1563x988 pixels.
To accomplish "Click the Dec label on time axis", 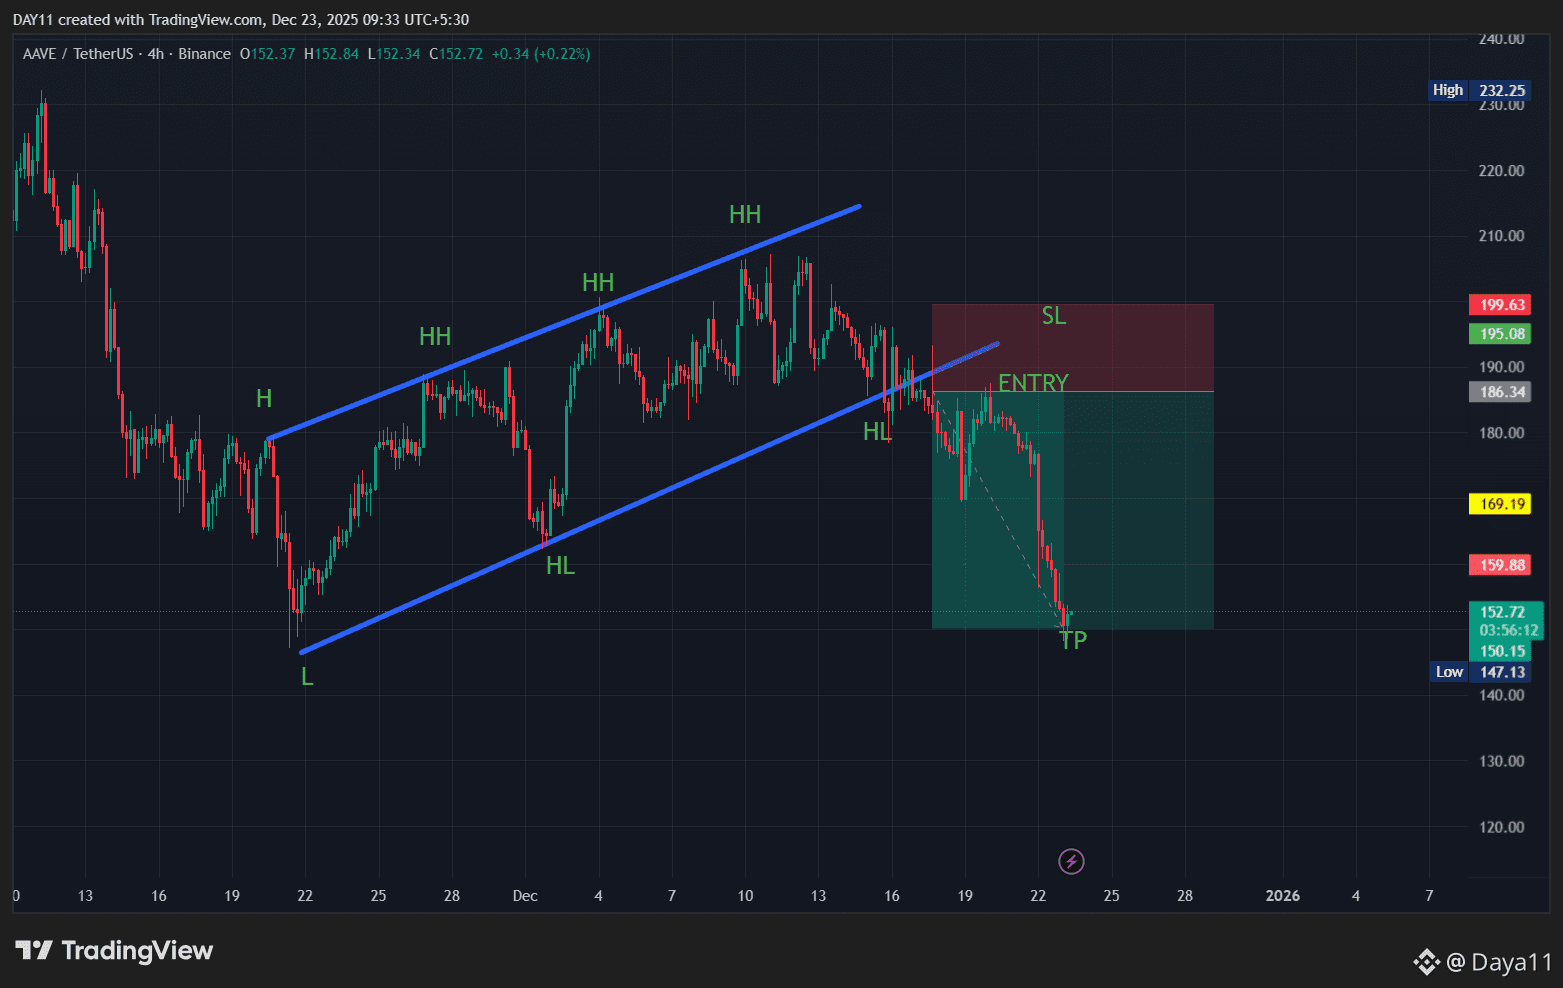I will (525, 896).
